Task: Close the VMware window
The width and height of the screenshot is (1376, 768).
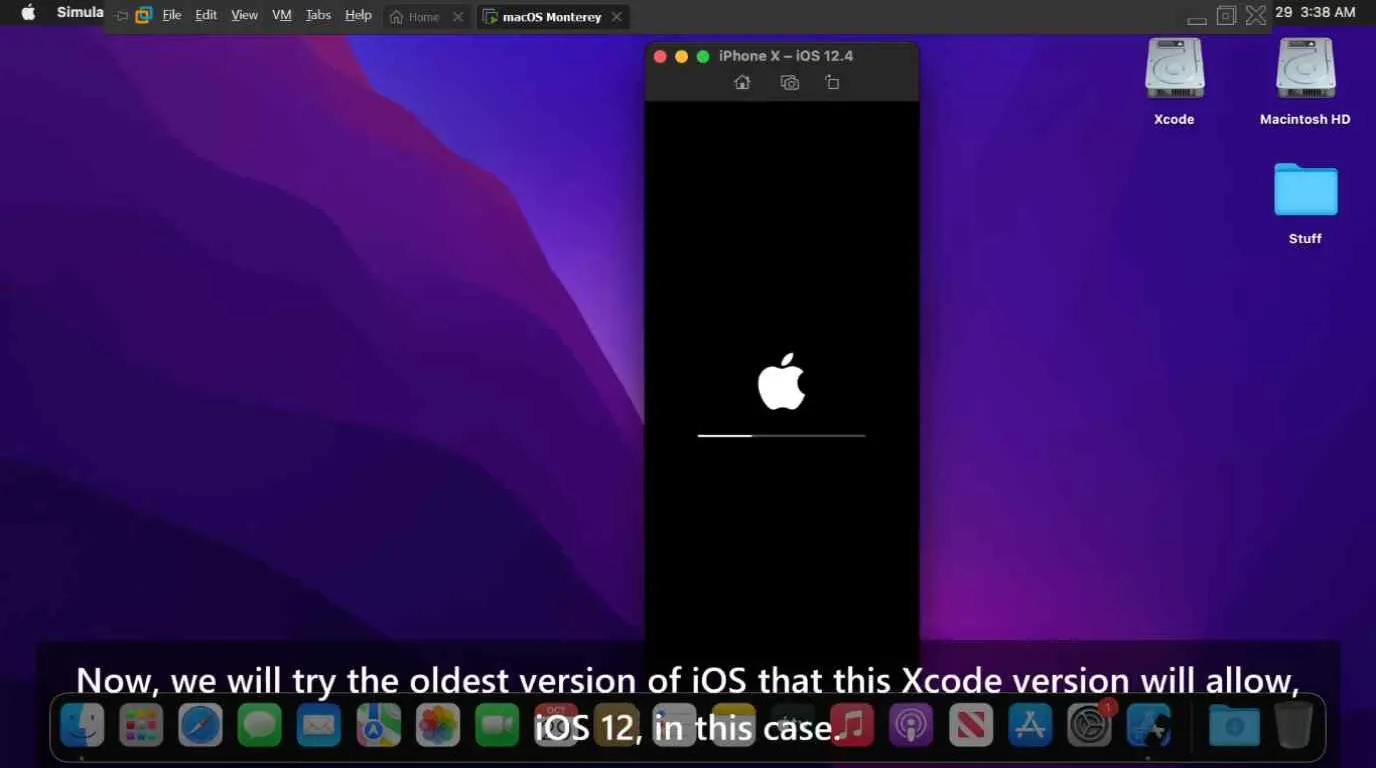Action: pyautogui.click(x=1256, y=15)
